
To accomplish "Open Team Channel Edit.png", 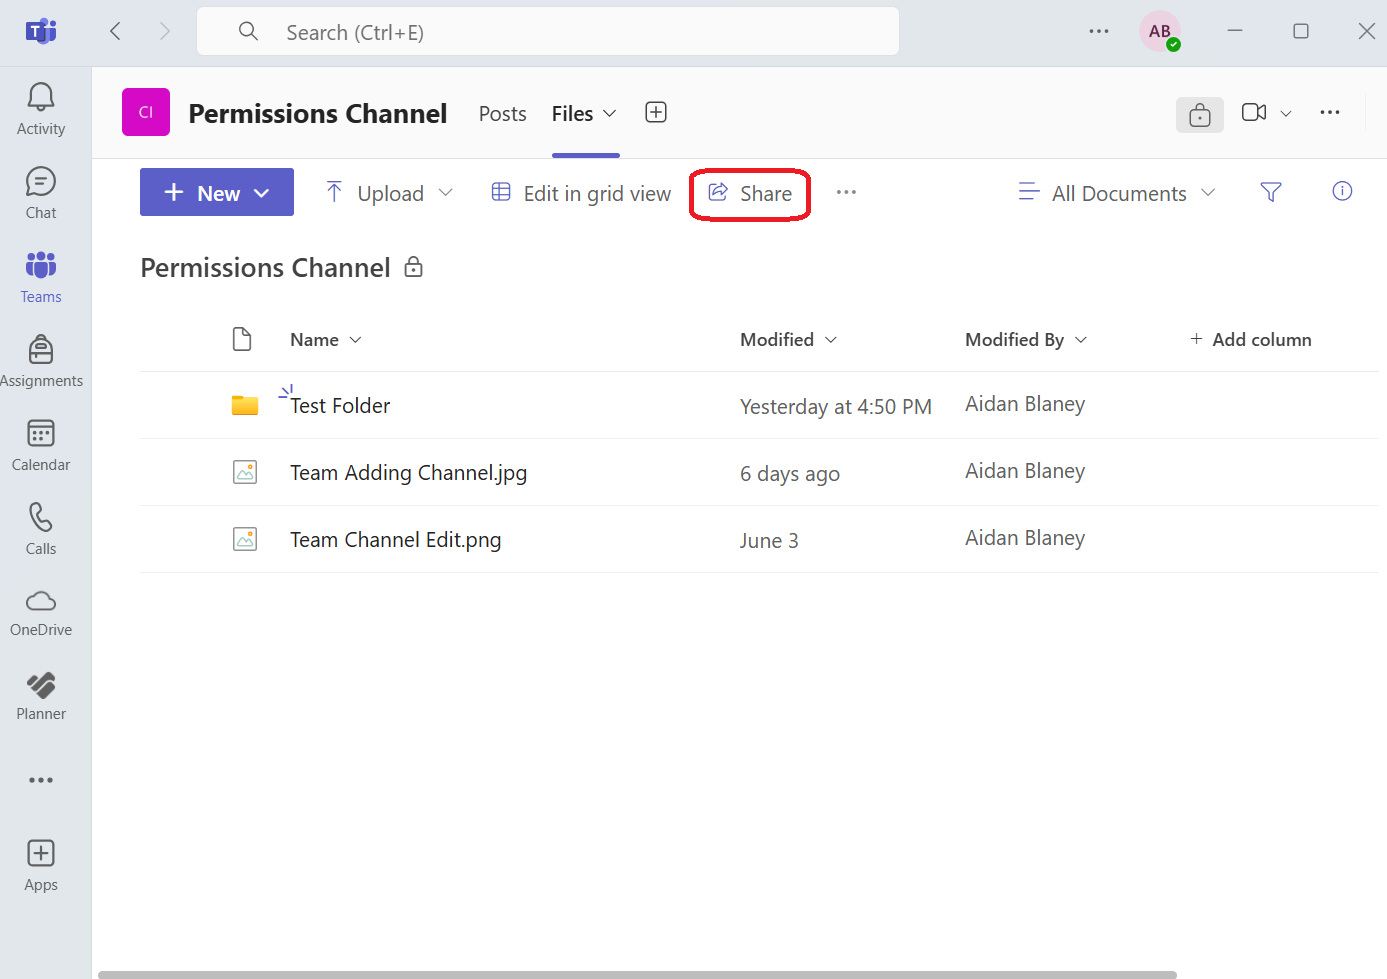I will point(396,540).
